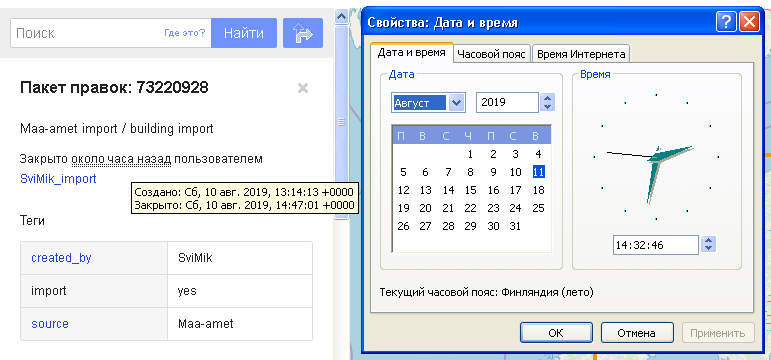Switch to the Дата и время tab

pyautogui.click(x=412, y=53)
